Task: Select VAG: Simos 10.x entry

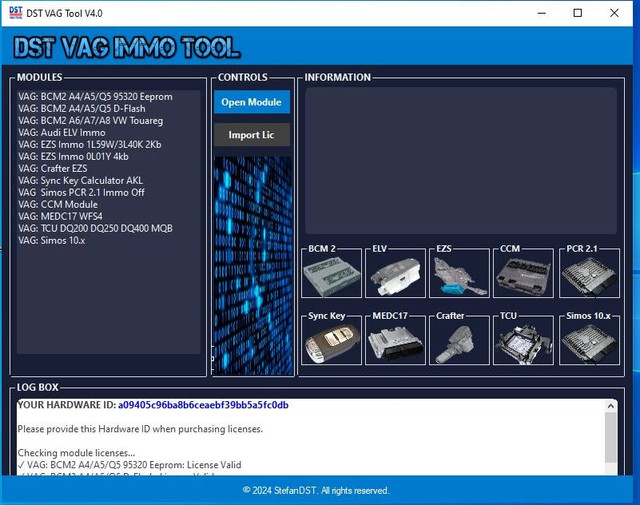Action: click(51, 240)
